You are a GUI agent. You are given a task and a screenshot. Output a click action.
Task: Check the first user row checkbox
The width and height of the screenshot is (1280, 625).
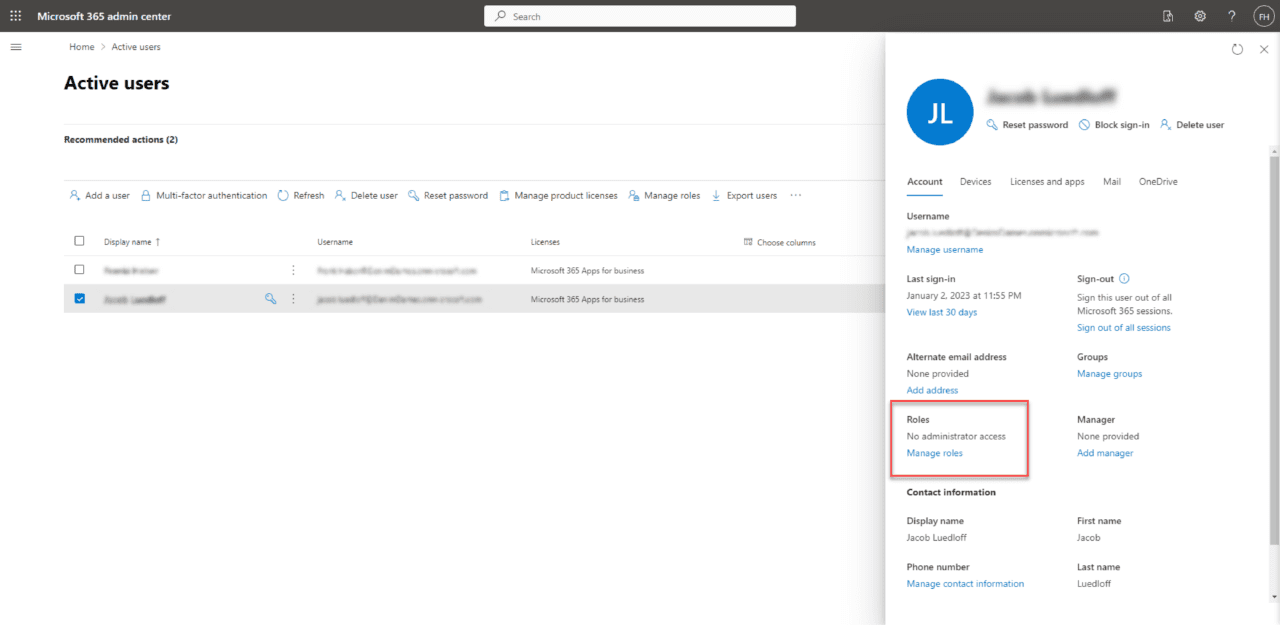80,270
